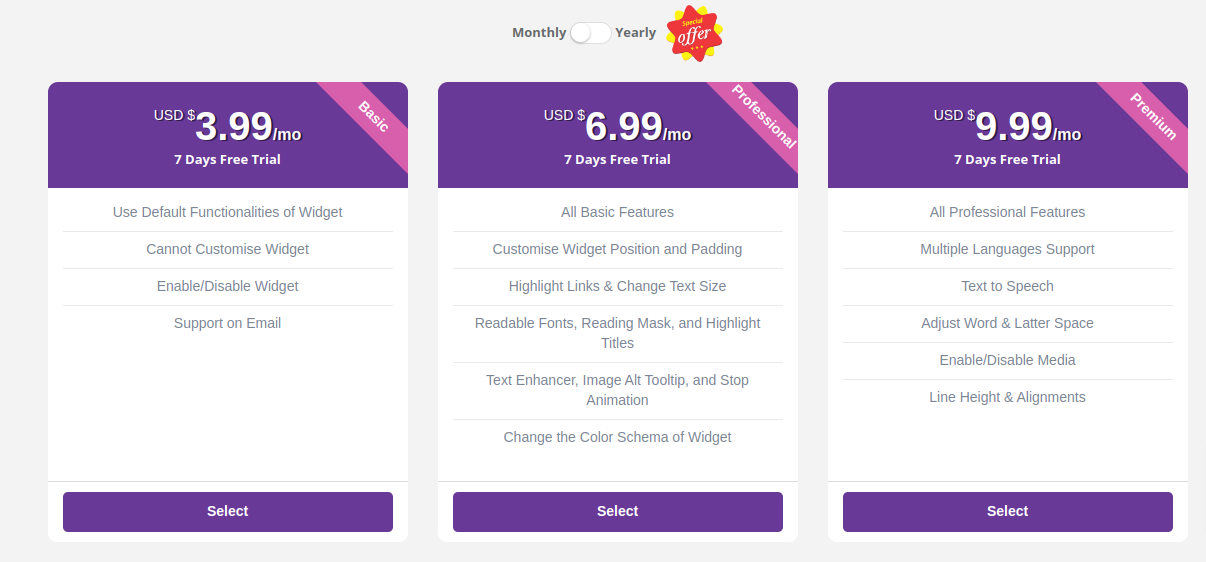Click the pink Professional corner ribbon

(x=762, y=117)
